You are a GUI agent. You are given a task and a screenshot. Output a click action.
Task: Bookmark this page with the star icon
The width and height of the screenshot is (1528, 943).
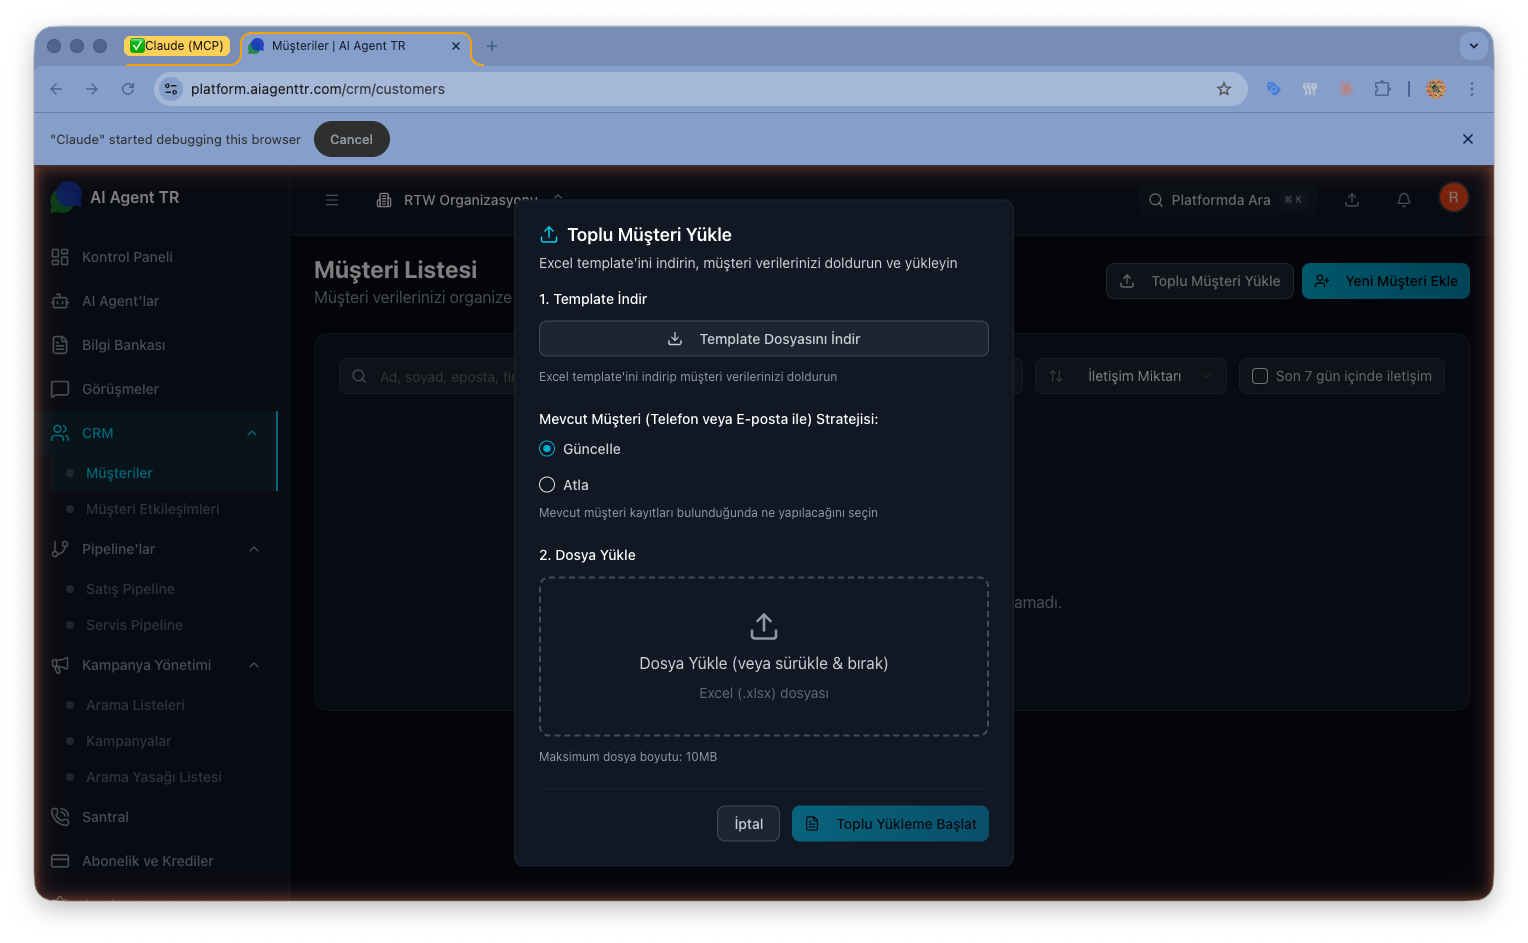[1224, 89]
